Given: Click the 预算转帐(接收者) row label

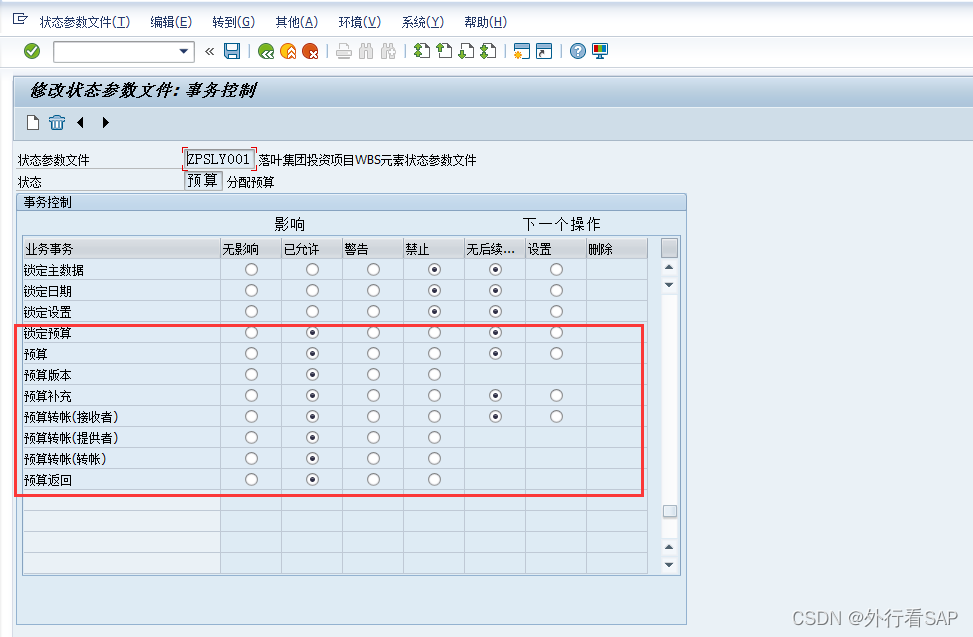Looking at the screenshot, I should [x=71, y=417].
